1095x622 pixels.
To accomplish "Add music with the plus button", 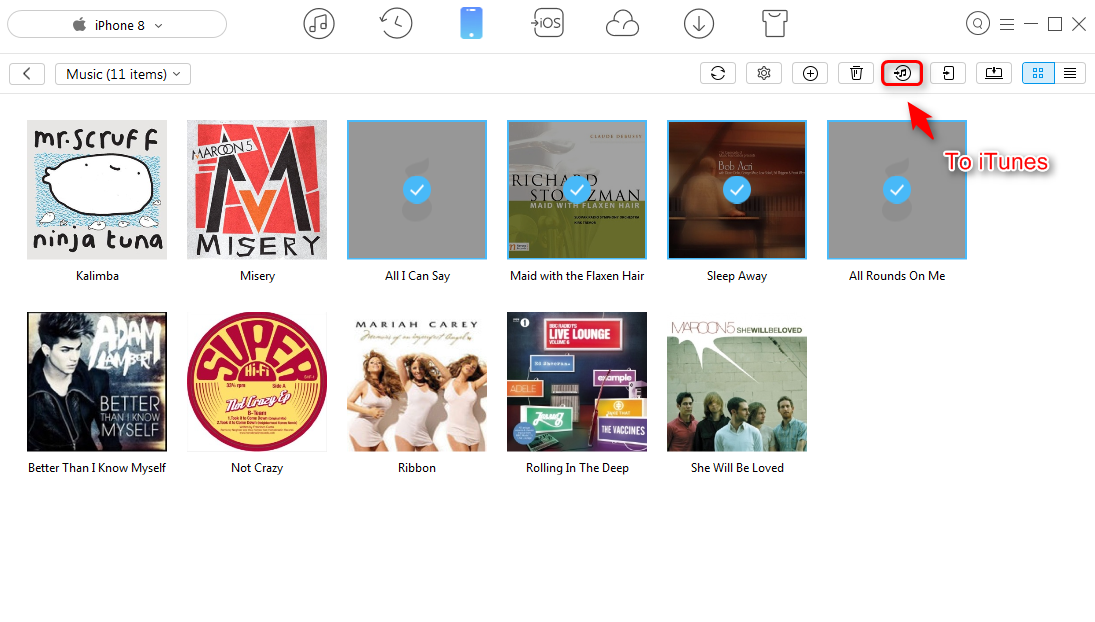I will click(x=810, y=73).
